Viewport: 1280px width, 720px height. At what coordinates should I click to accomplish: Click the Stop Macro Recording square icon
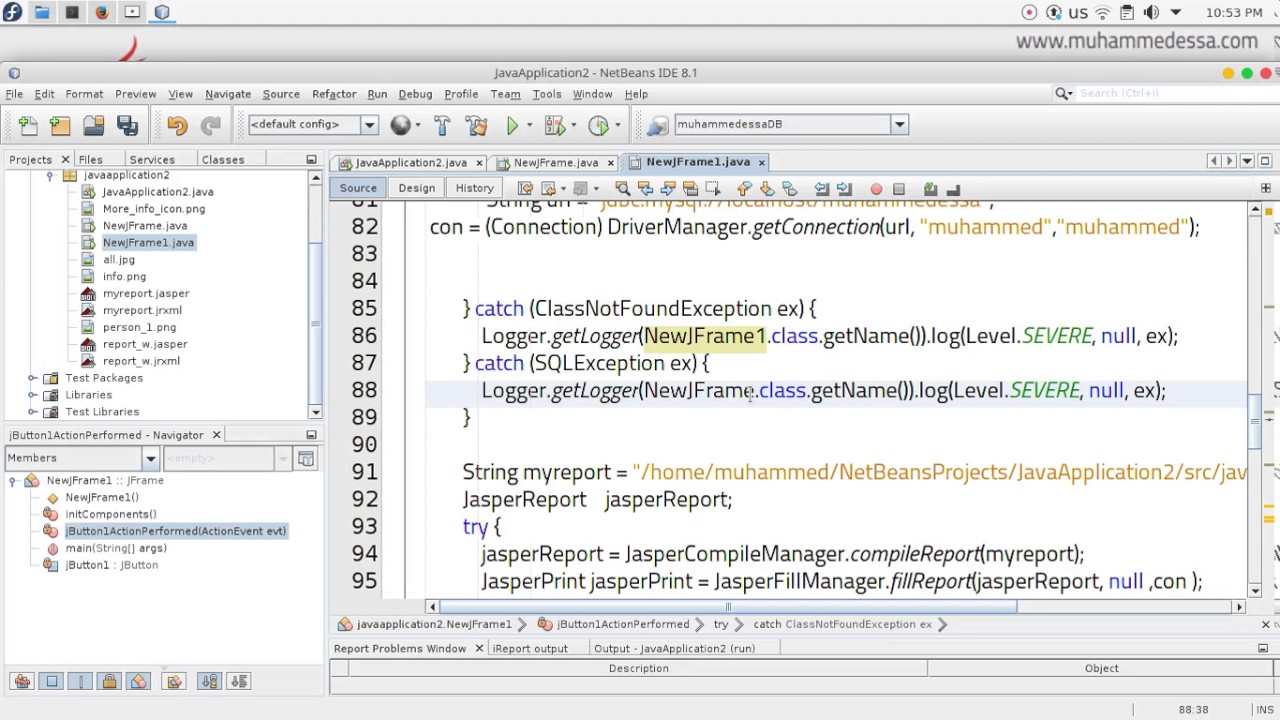click(x=898, y=188)
